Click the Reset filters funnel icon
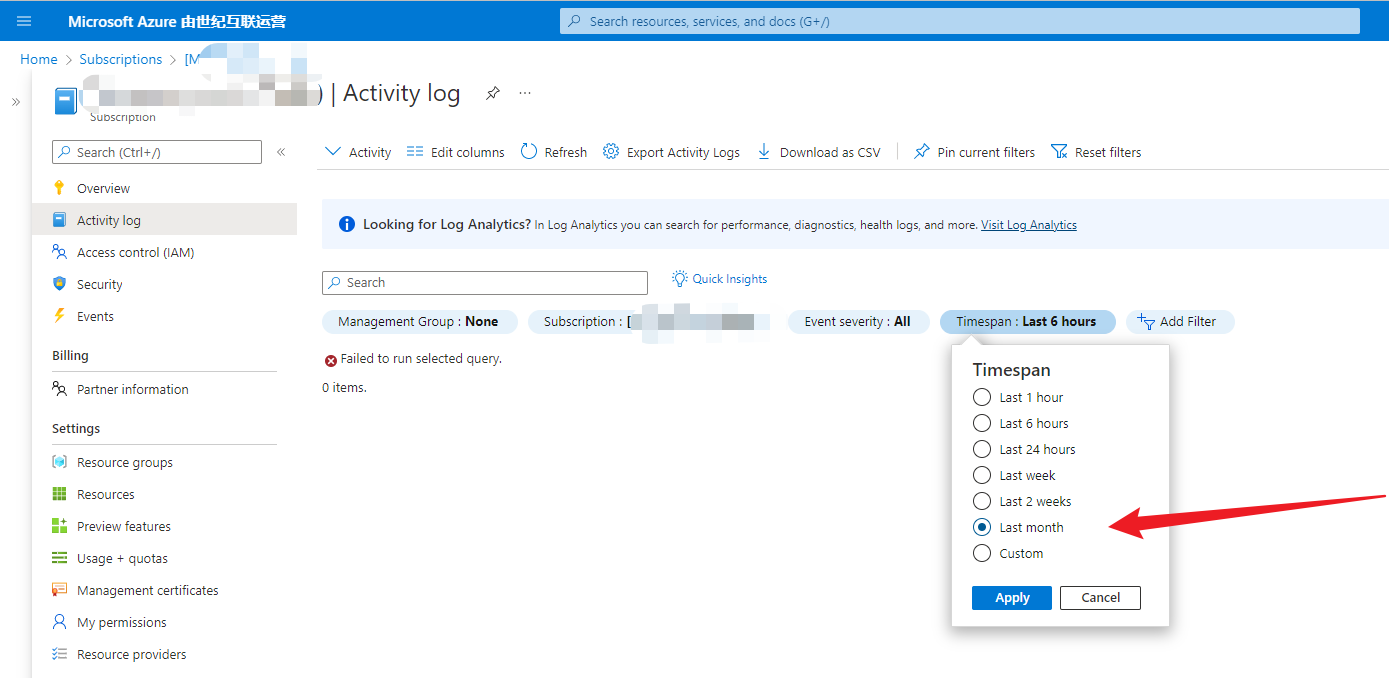This screenshot has height=678, width=1389. coord(1059,152)
